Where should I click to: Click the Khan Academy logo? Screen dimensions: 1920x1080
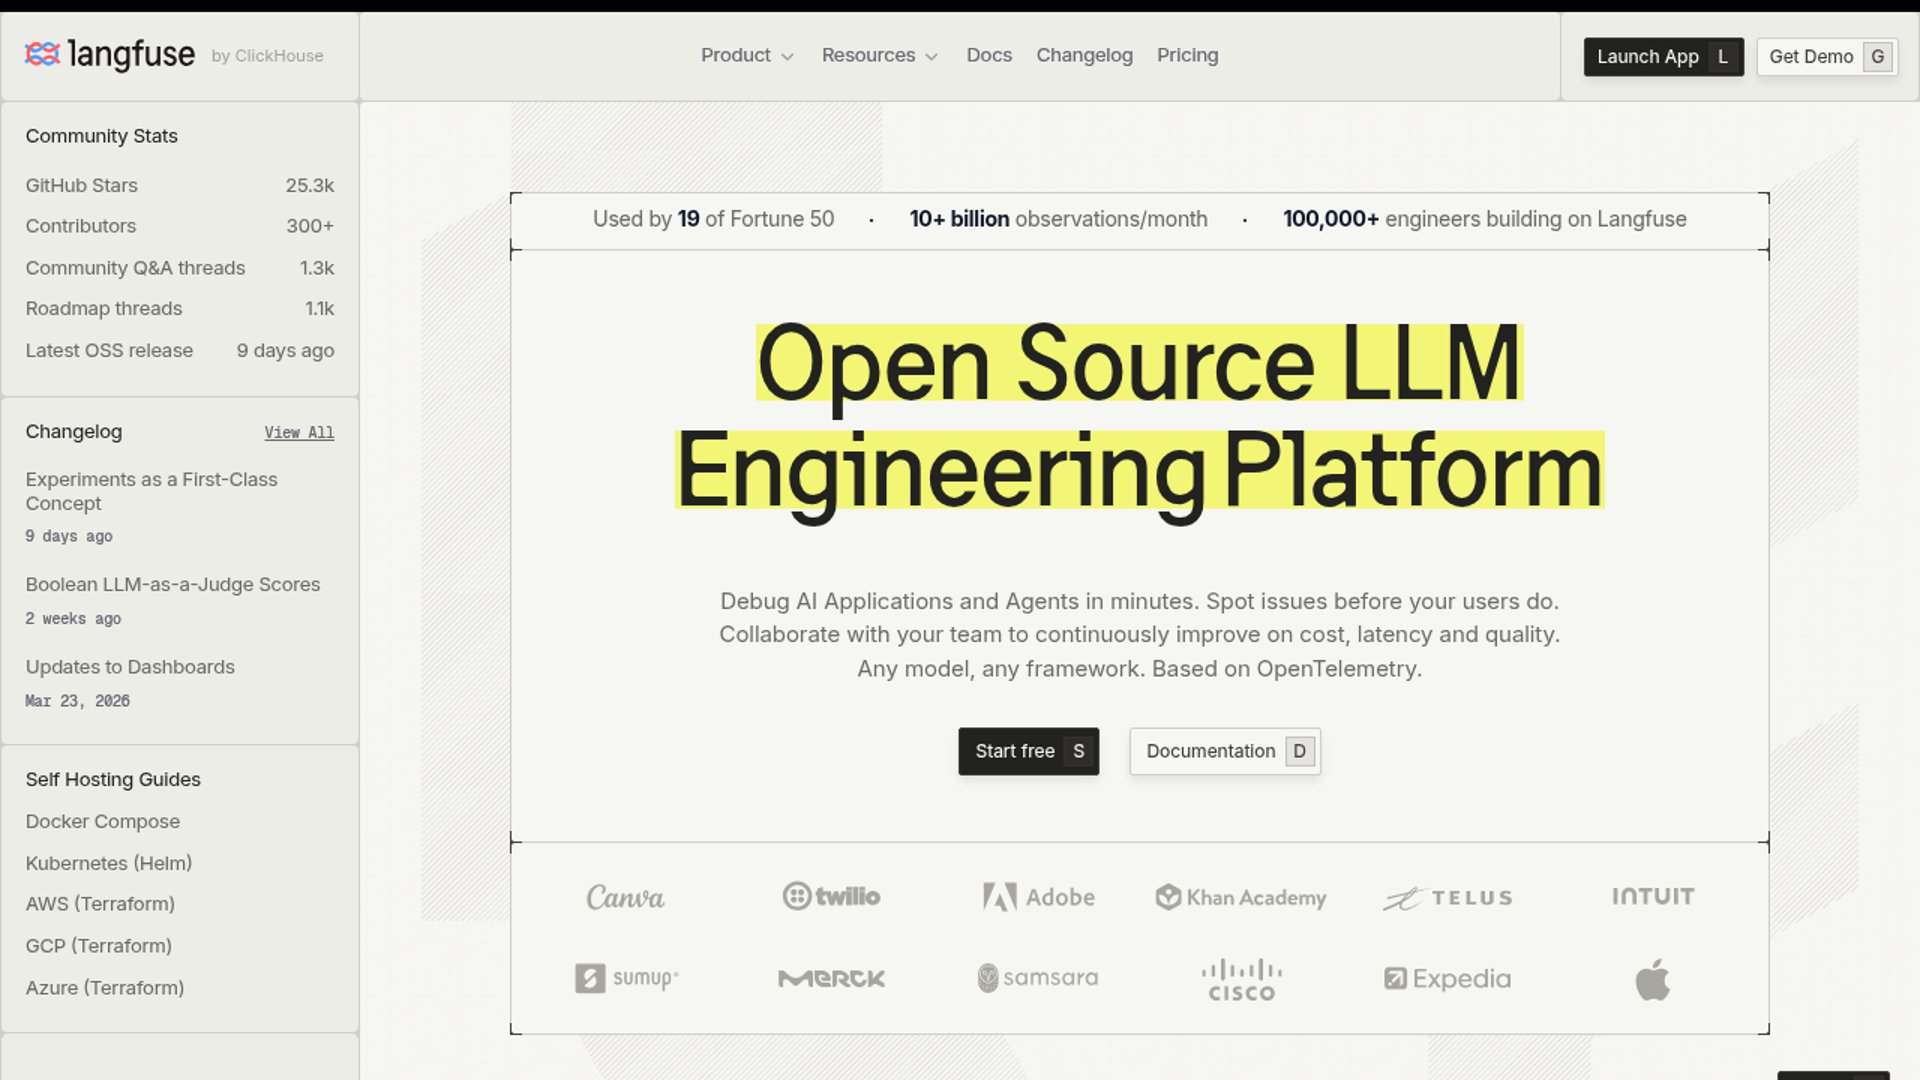pos(1241,897)
